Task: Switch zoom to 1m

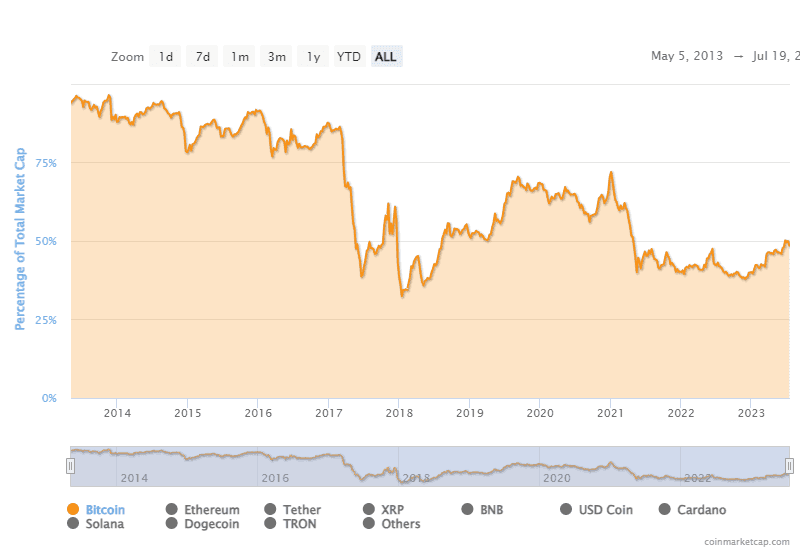Action: click(x=240, y=57)
